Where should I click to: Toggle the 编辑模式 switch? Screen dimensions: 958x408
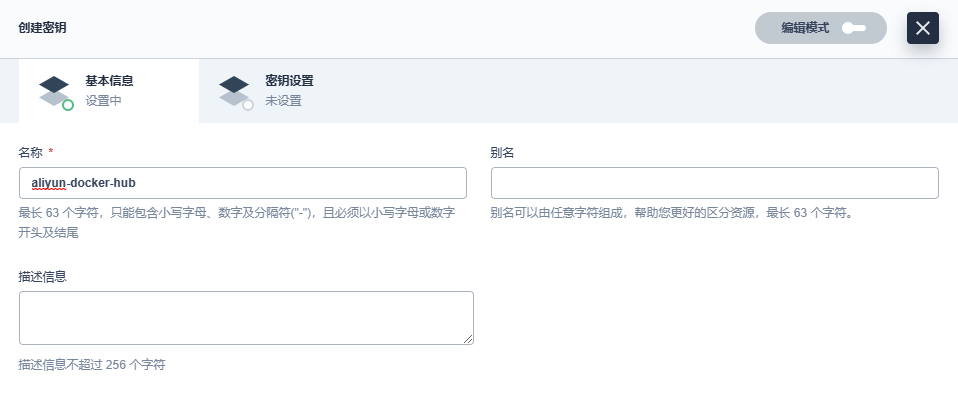click(853, 28)
